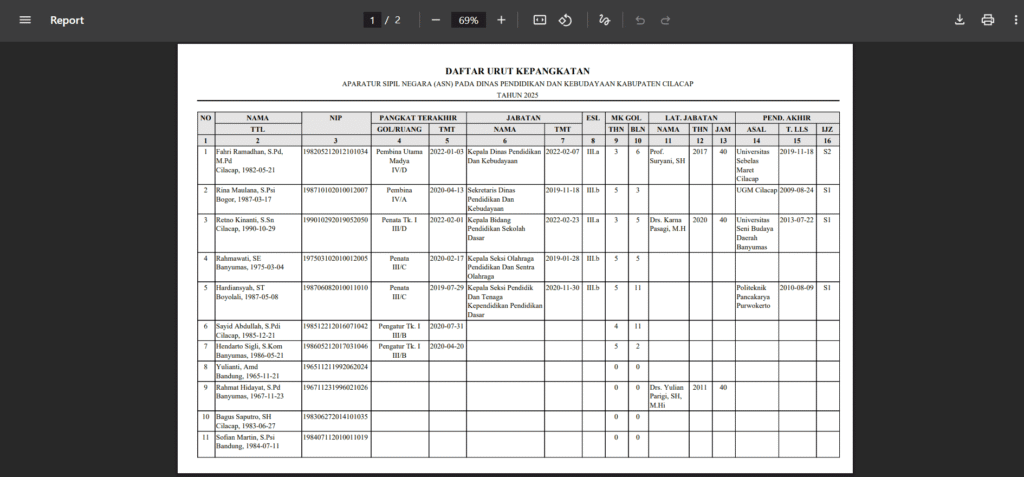This screenshot has height=477, width=1024.
Task: Open the more actions three-dot menu
Action: point(1013,20)
